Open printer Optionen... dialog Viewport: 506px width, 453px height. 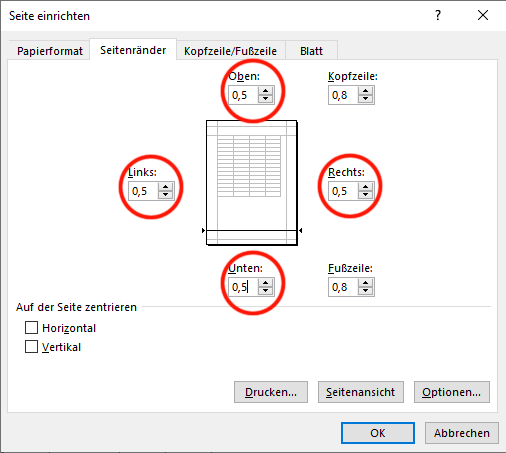pos(452,392)
